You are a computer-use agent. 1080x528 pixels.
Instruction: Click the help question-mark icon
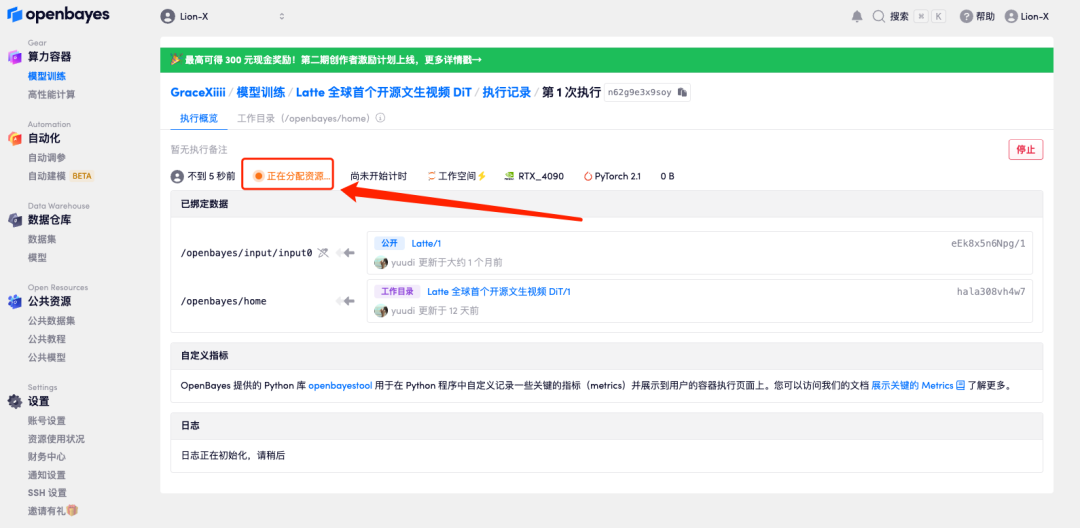[x=966, y=17]
